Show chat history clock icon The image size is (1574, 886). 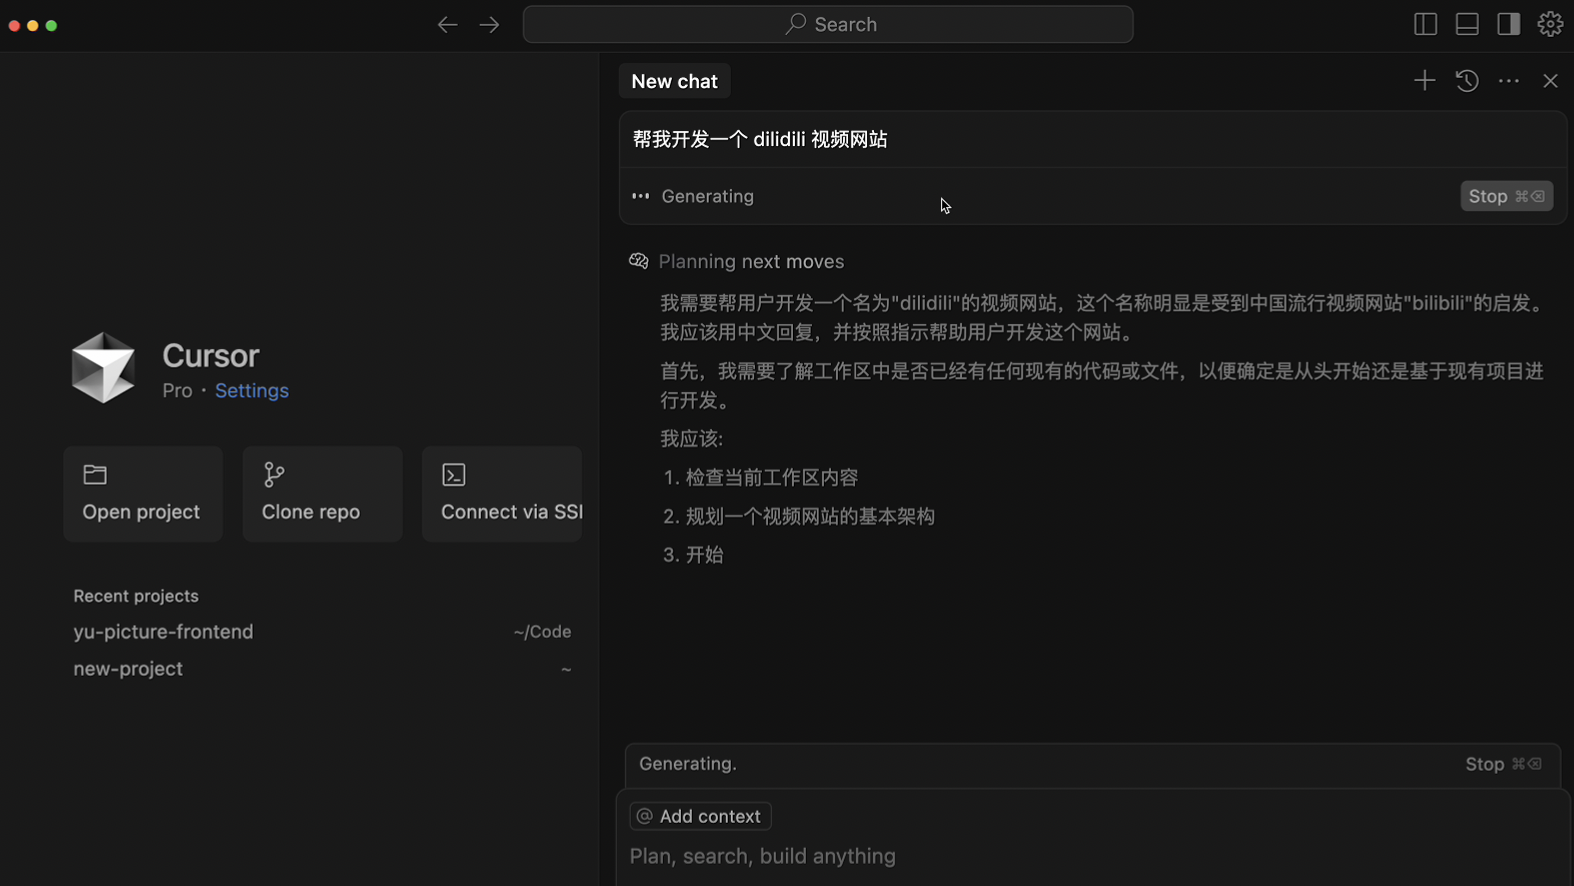tap(1467, 81)
